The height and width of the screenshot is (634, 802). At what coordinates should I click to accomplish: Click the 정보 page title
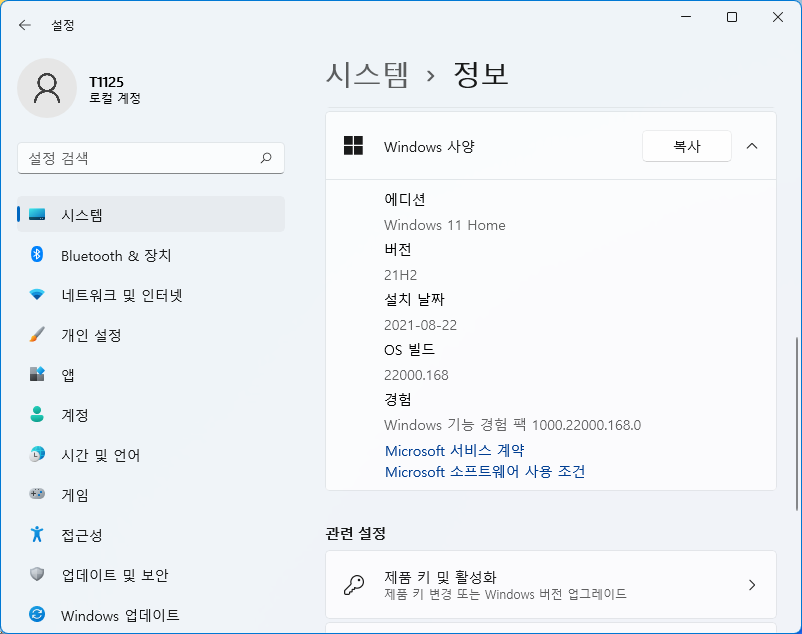(481, 75)
